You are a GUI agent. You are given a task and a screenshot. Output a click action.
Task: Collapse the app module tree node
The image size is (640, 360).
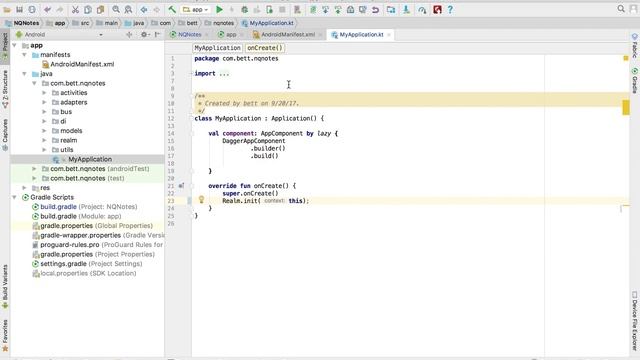pos(15,45)
